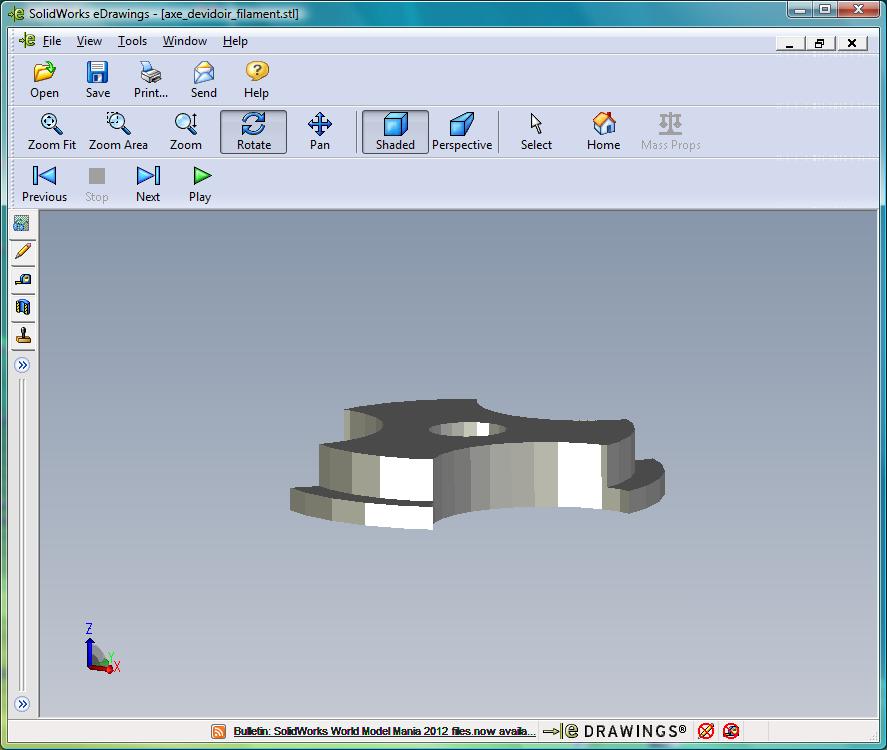Open the Tools menu
887x750 pixels.
[x=132, y=41]
